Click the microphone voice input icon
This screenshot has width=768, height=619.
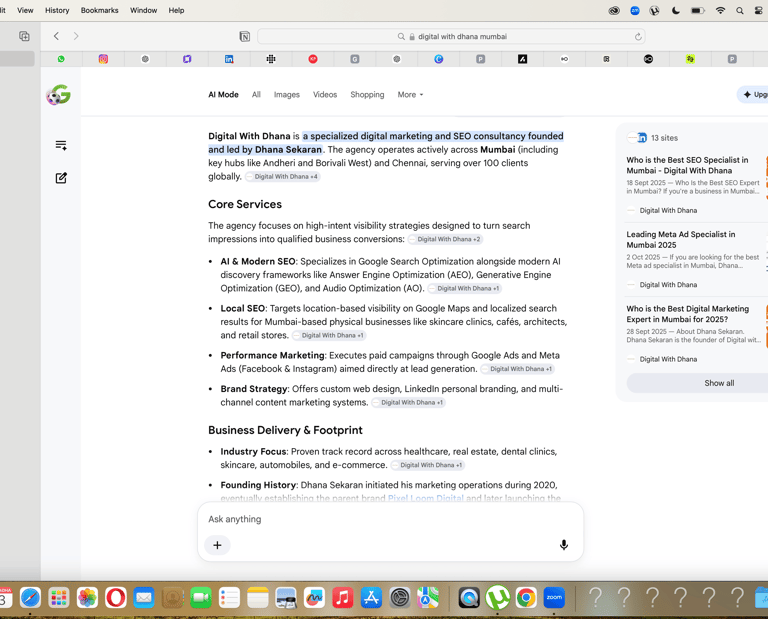pyautogui.click(x=564, y=545)
